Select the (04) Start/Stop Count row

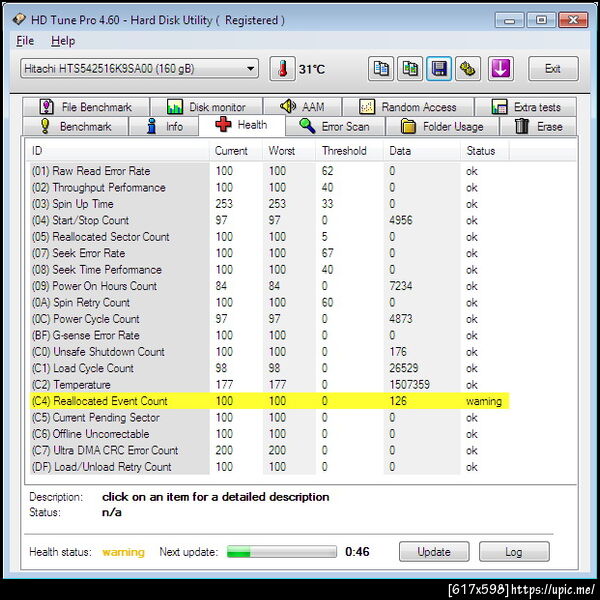click(270, 220)
